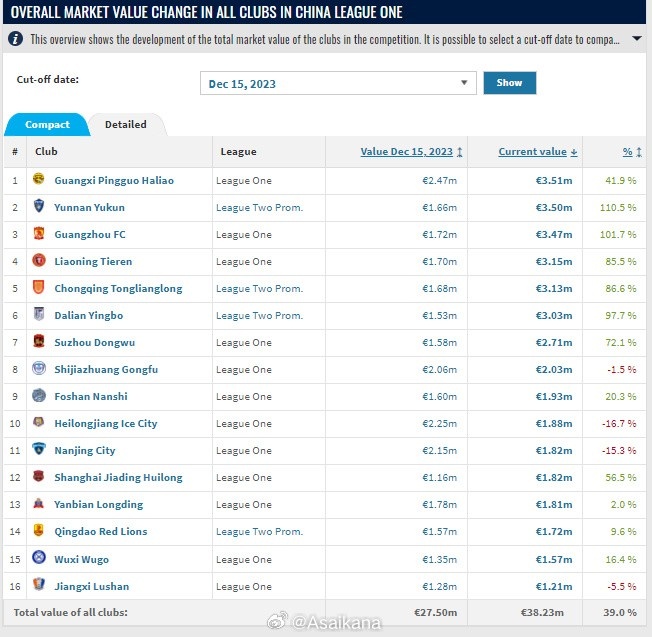The height and width of the screenshot is (637, 652).
Task: Select the Compact tab
Action: click(x=46, y=125)
